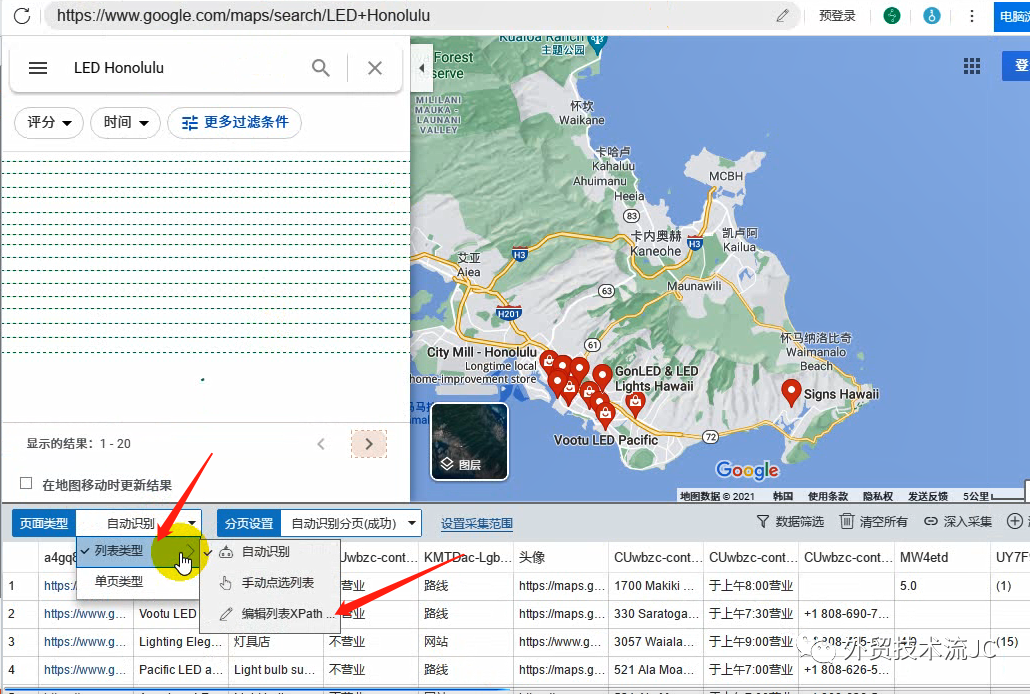Image resolution: width=1030 pixels, height=694 pixels.
Task: Click the GonLED & LED Lights Hawaii pin
Action: 602,379
